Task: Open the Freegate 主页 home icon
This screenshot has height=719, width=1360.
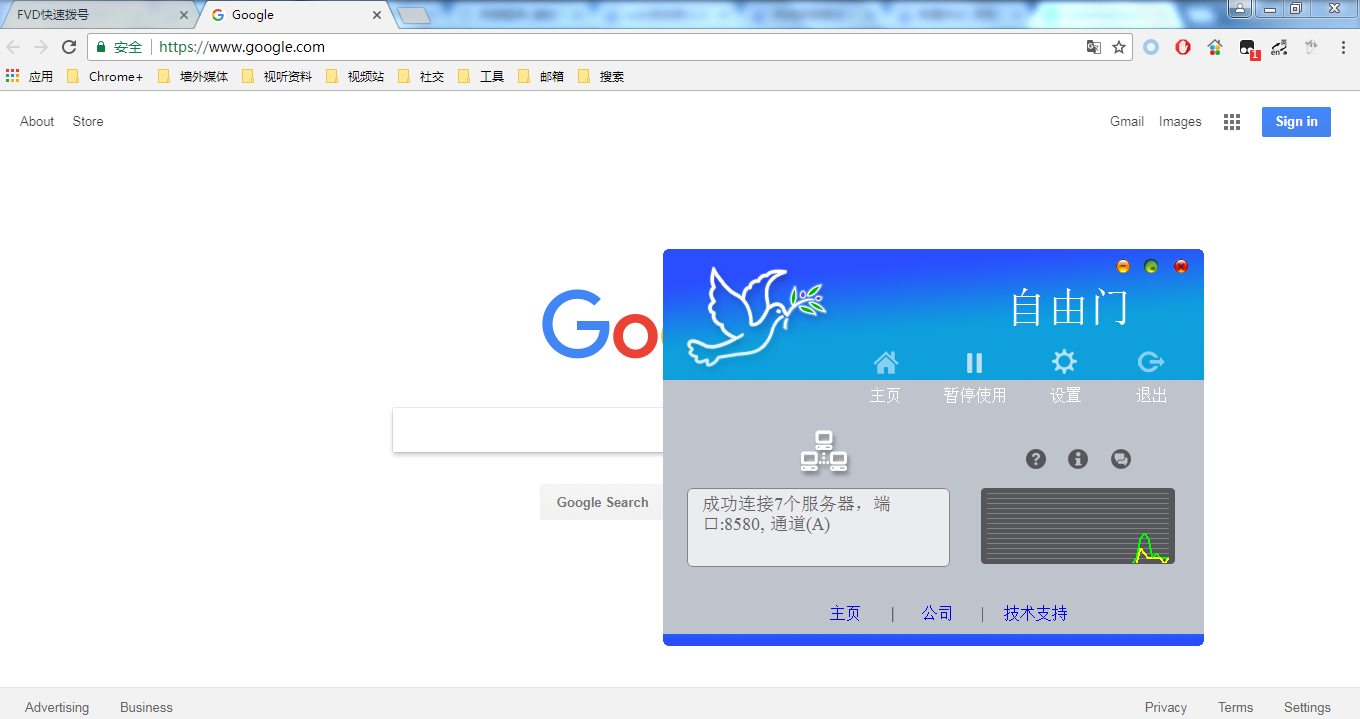Action: [x=885, y=362]
